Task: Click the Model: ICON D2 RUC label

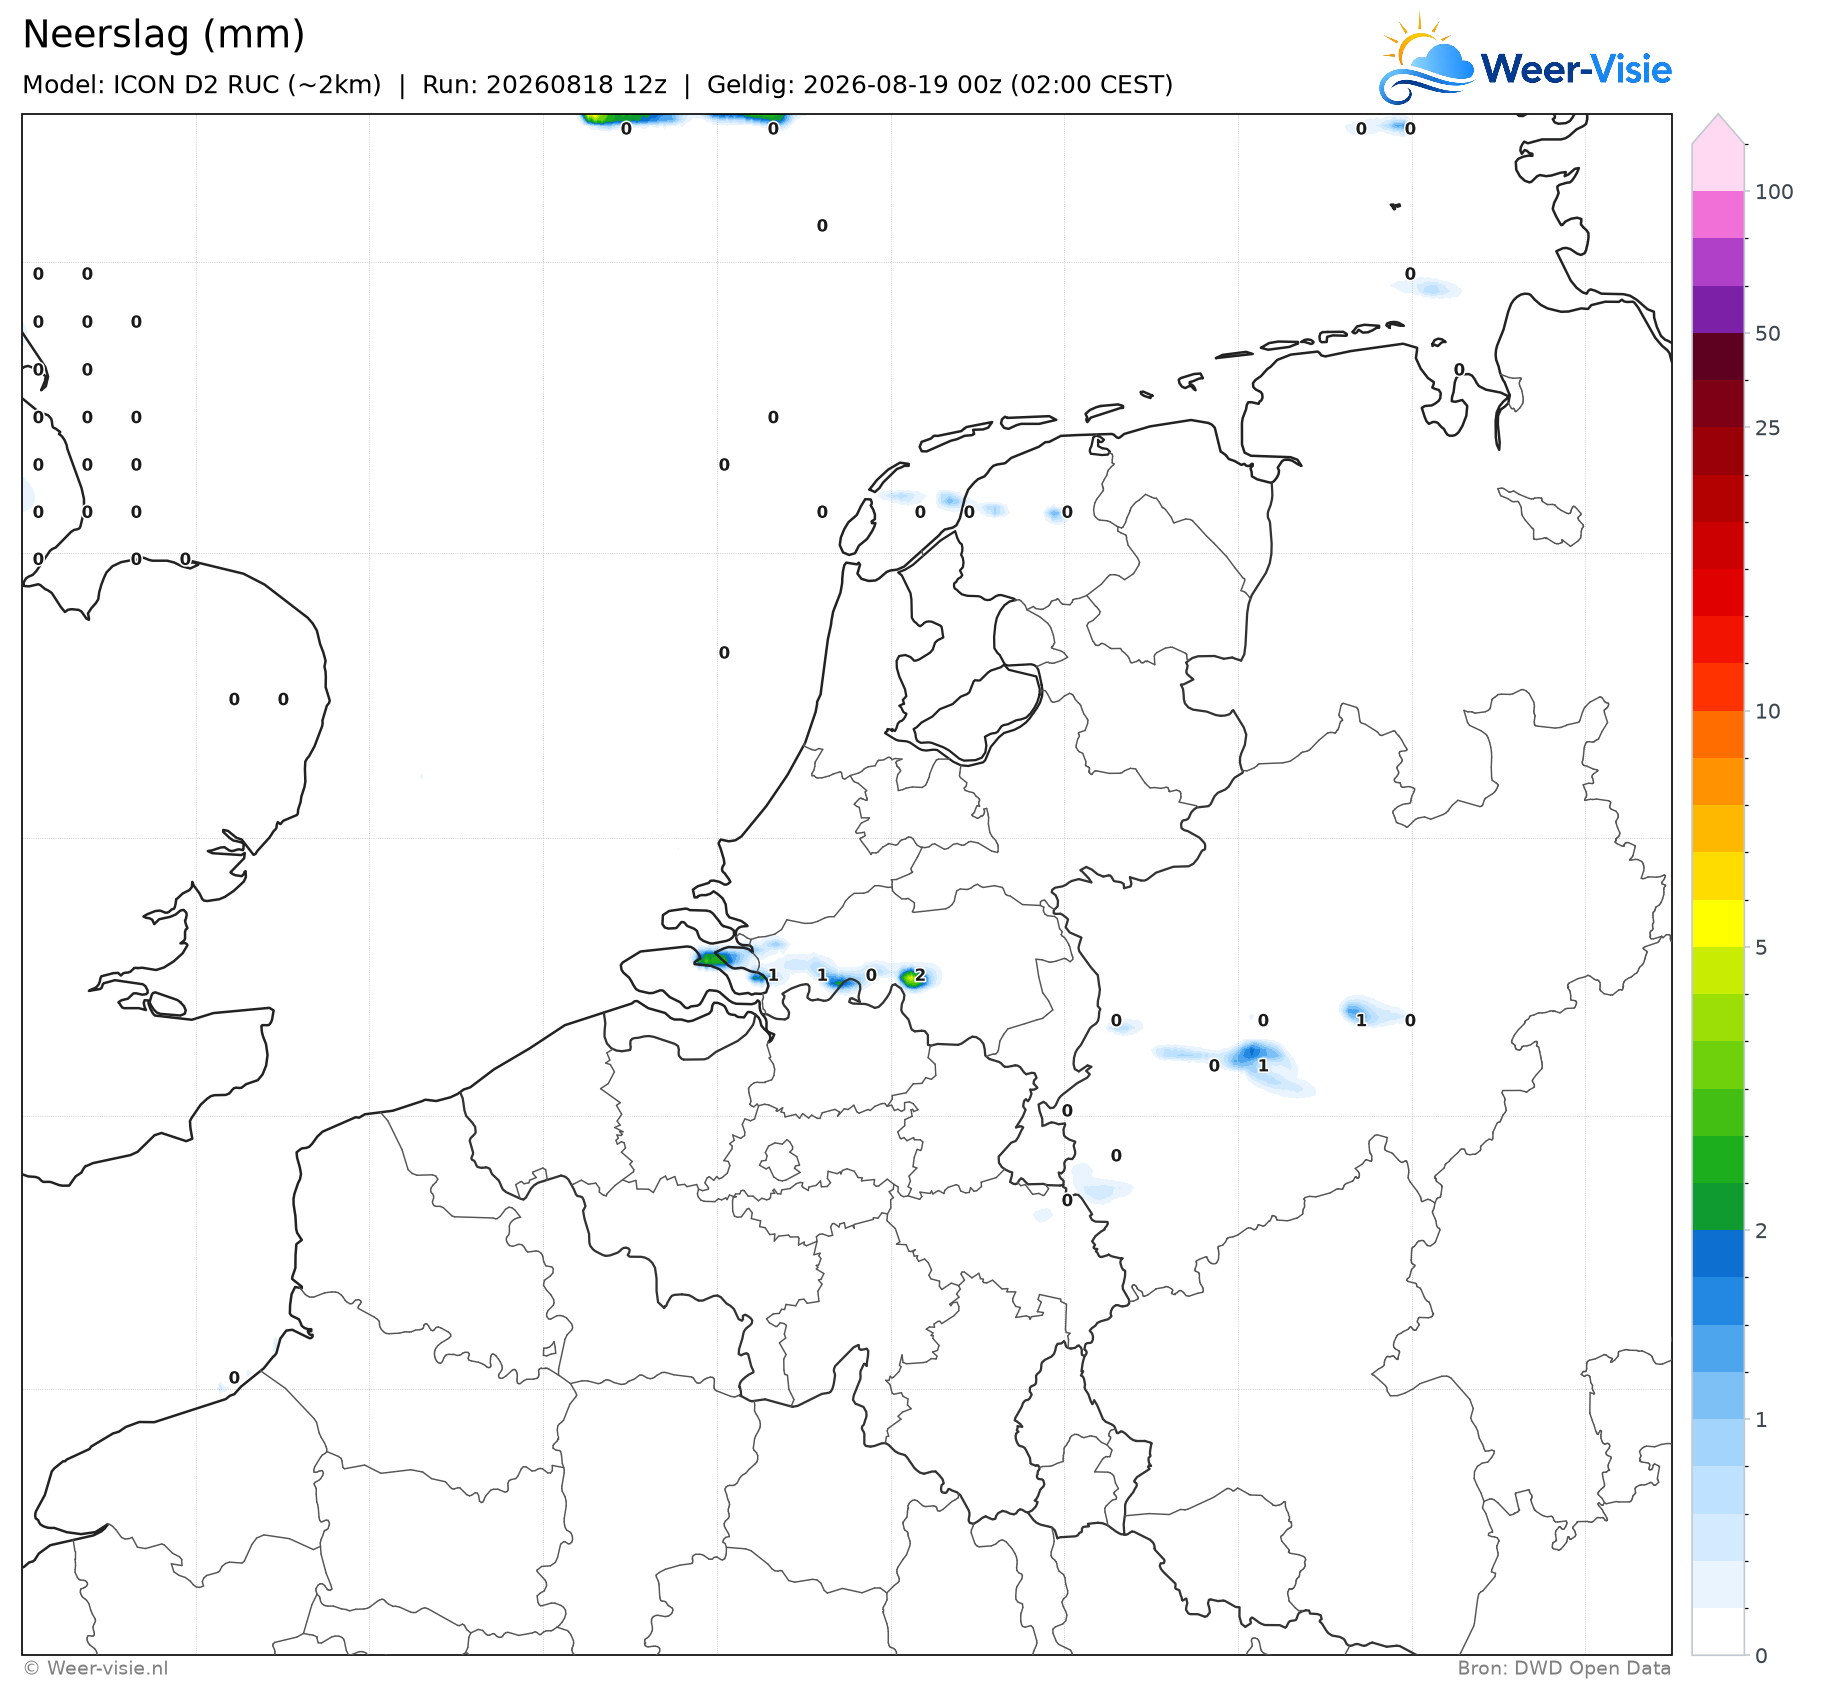Action: tap(201, 85)
